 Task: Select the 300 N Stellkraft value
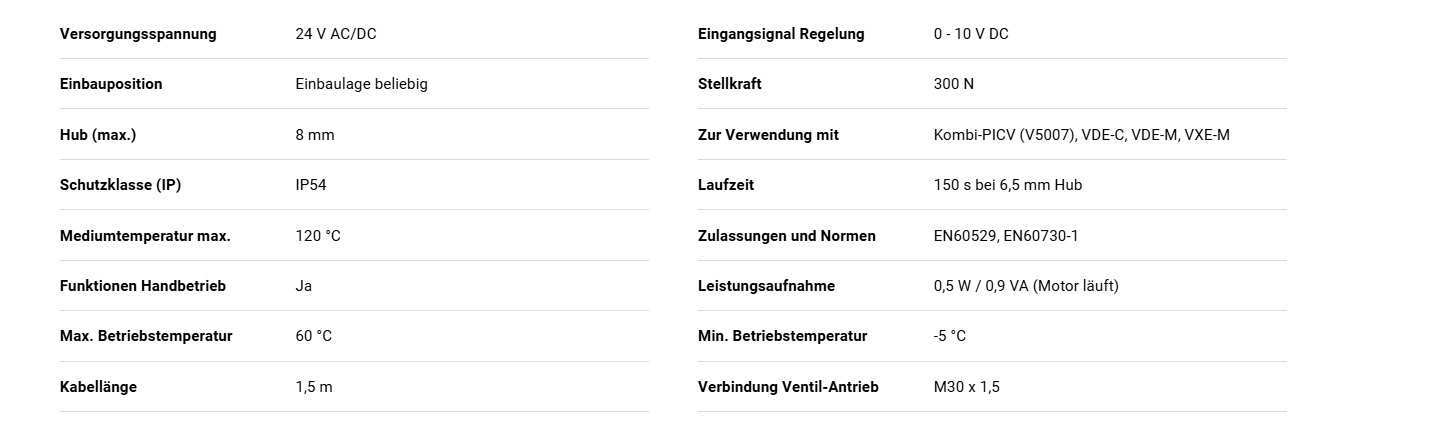point(954,84)
